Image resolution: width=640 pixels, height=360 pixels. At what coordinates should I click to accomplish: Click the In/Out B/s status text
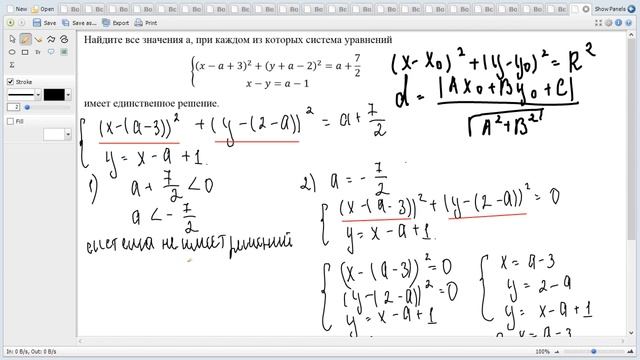[x=31, y=351]
